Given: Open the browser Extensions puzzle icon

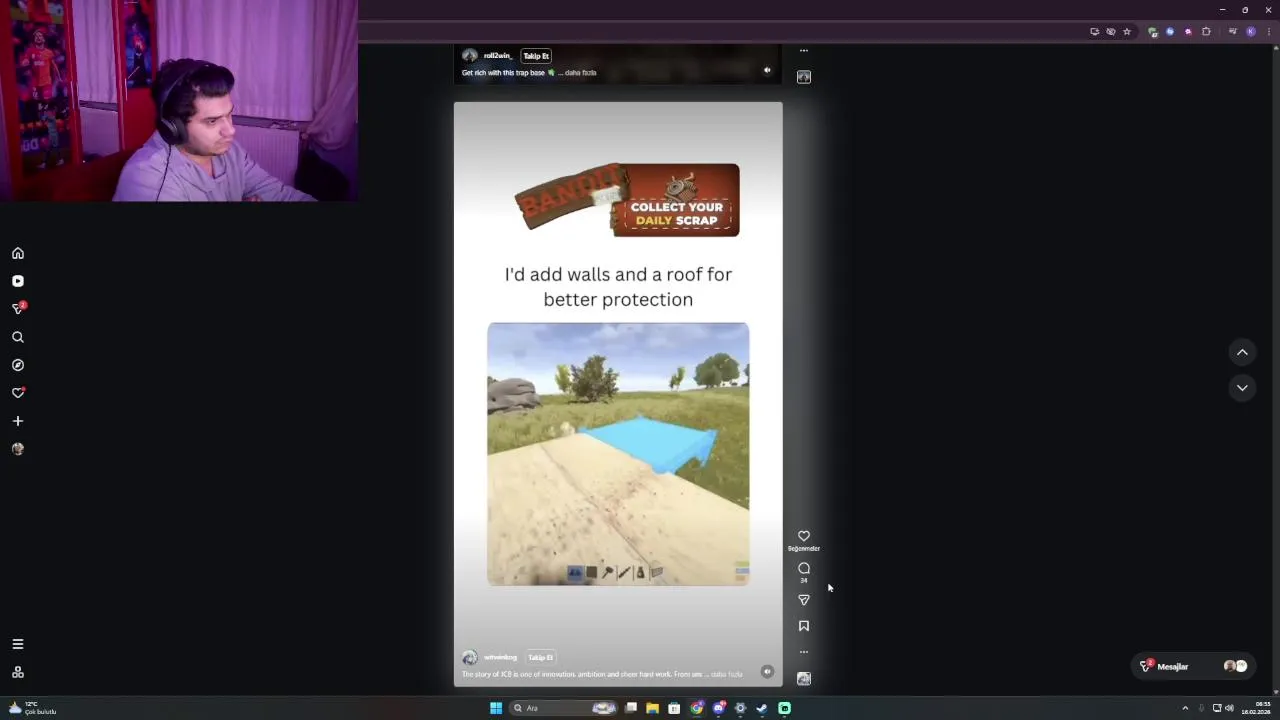Looking at the screenshot, I should pos(1206,32).
